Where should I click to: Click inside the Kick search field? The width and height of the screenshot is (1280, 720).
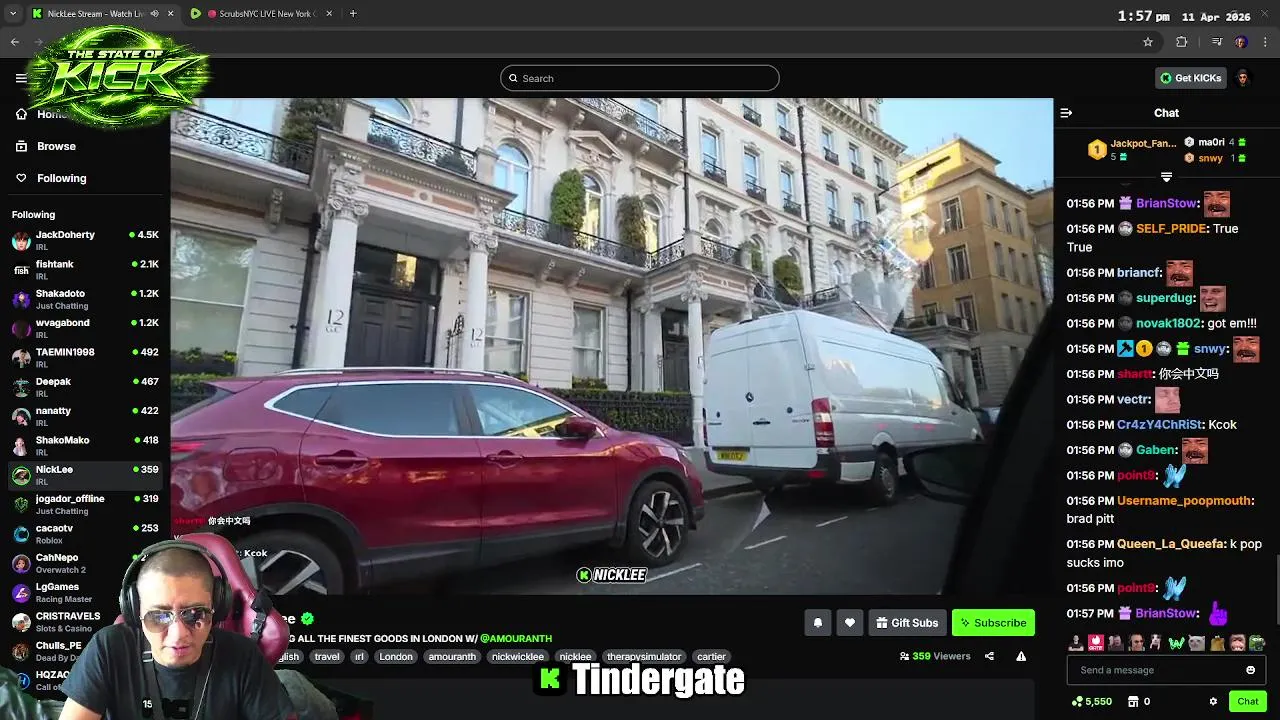639,78
